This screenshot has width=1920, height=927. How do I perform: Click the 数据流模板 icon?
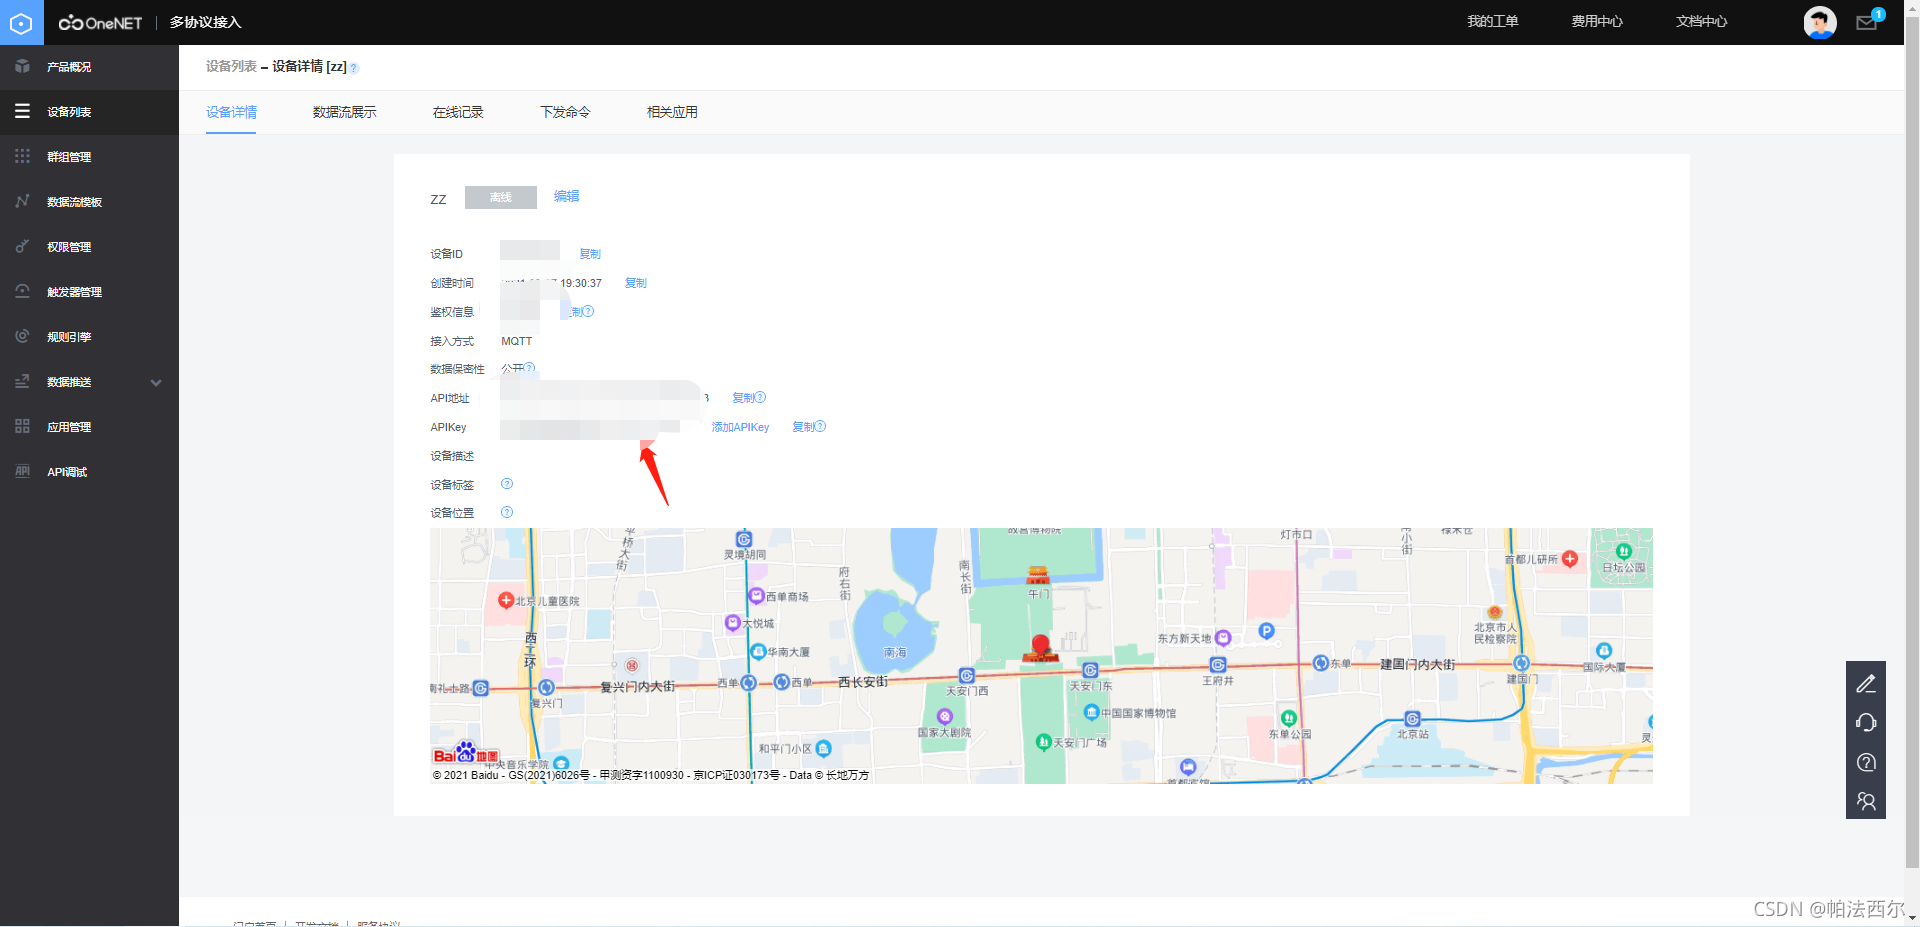tap(22, 201)
